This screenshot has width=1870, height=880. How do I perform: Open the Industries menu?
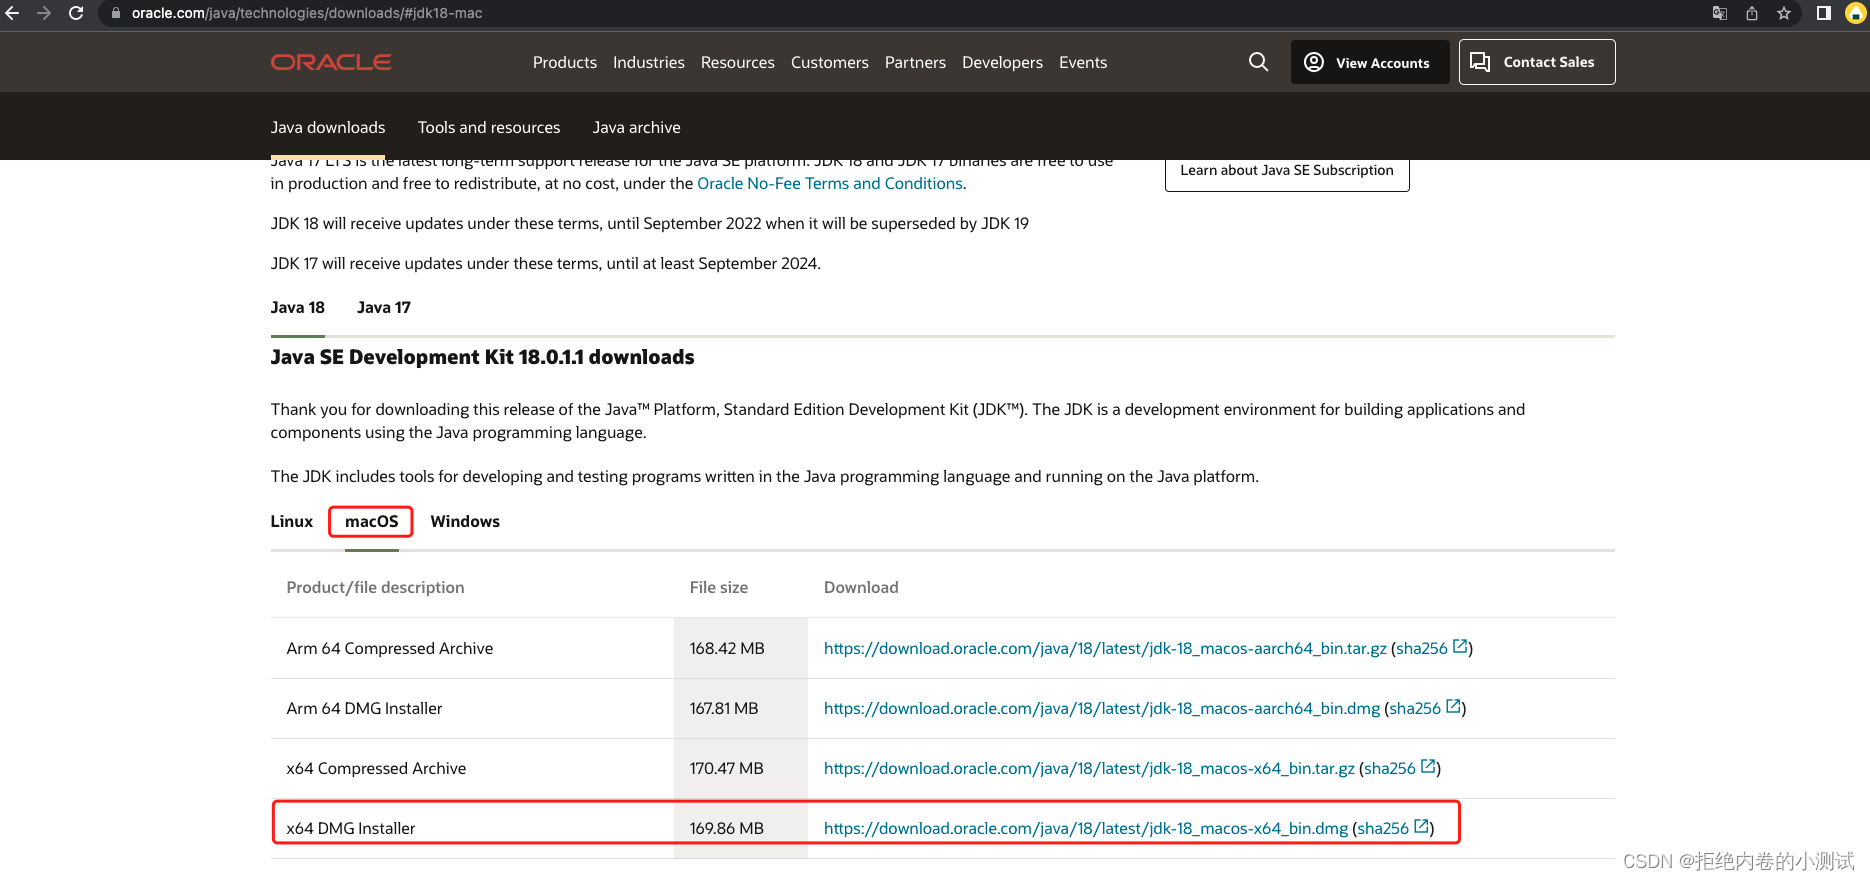click(649, 62)
